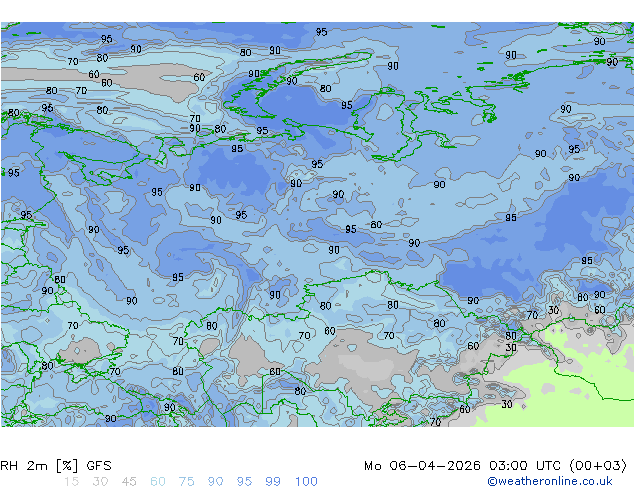Select legend value 99 in the color scale
Viewport: 634px width, 490px height.
[273, 482]
